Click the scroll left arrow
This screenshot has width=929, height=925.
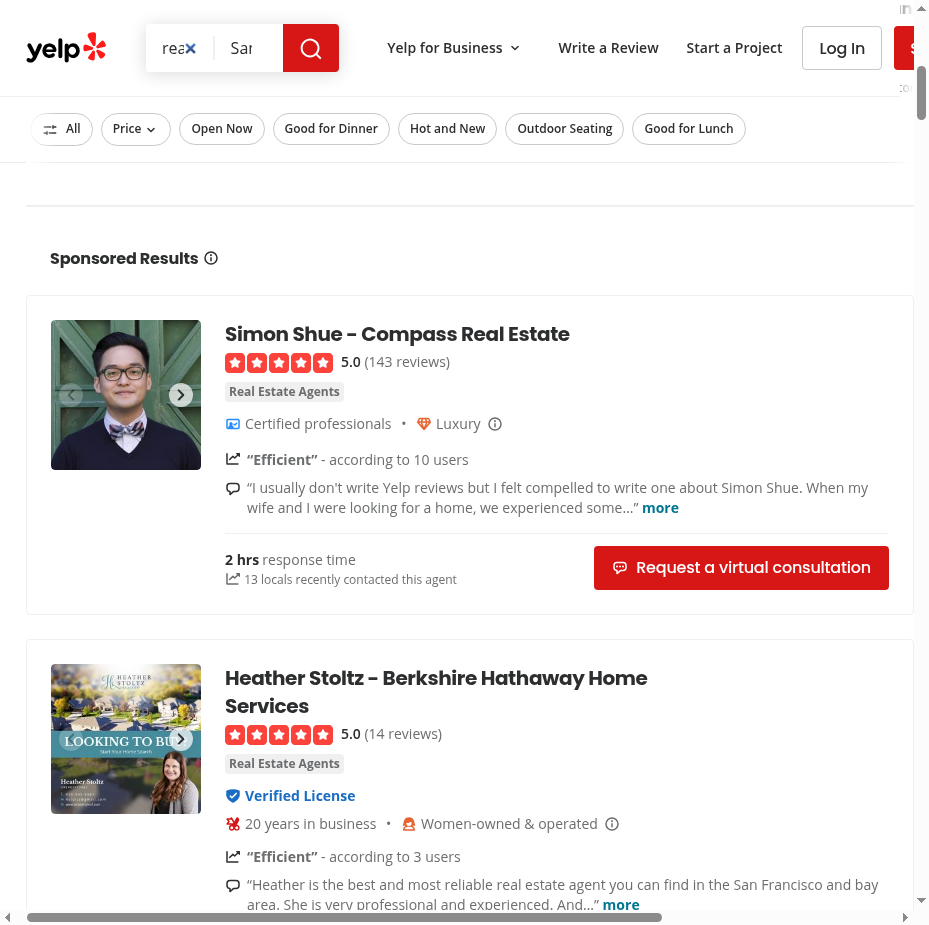(8, 917)
